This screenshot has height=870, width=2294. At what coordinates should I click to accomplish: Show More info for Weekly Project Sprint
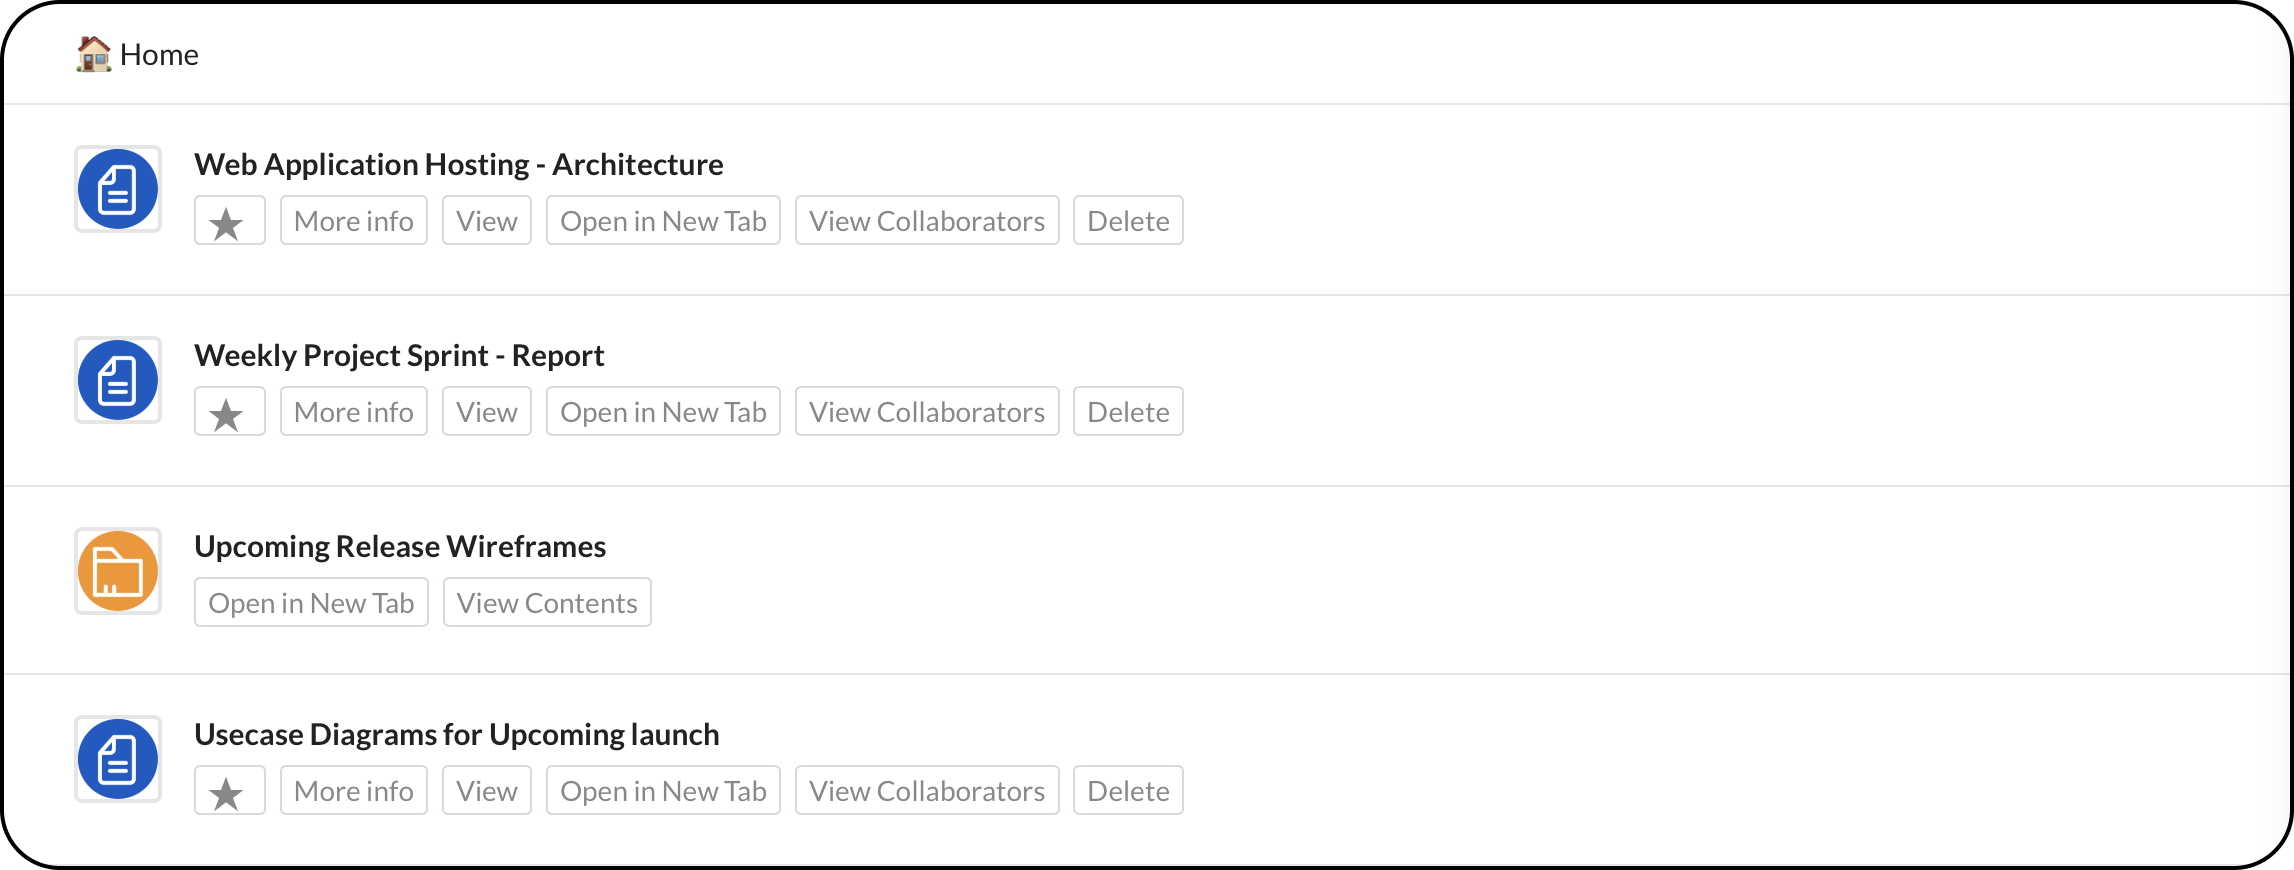point(354,411)
